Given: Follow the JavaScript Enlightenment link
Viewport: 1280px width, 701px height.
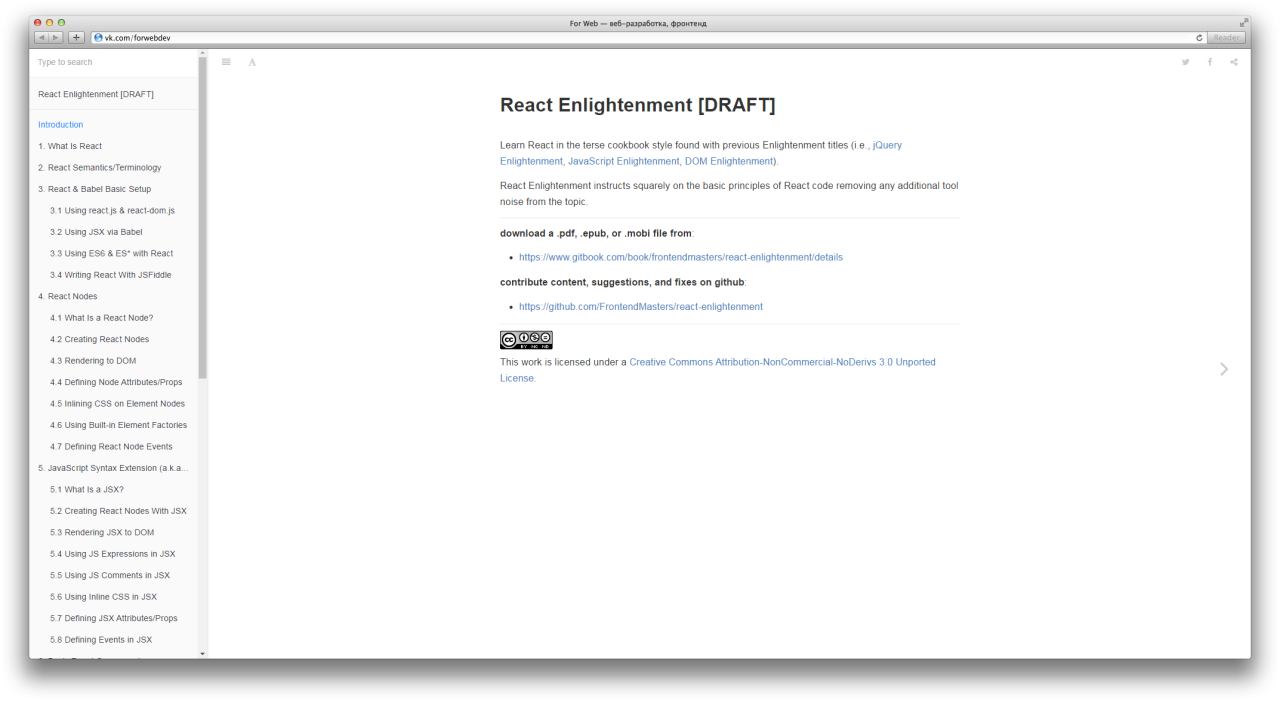Looking at the screenshot, I should 623,161.
